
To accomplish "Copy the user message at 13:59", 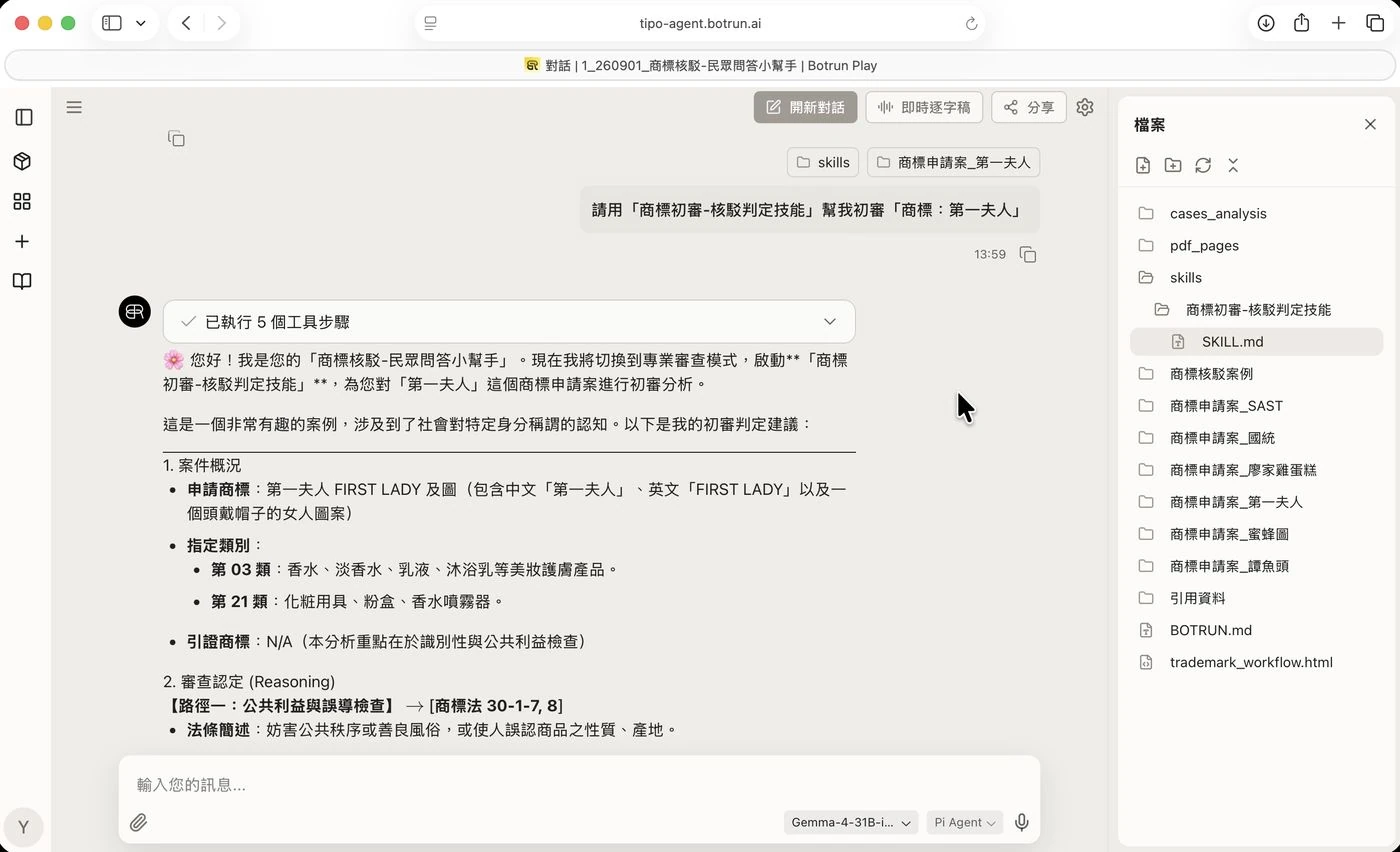I will tap(1028, 254).
